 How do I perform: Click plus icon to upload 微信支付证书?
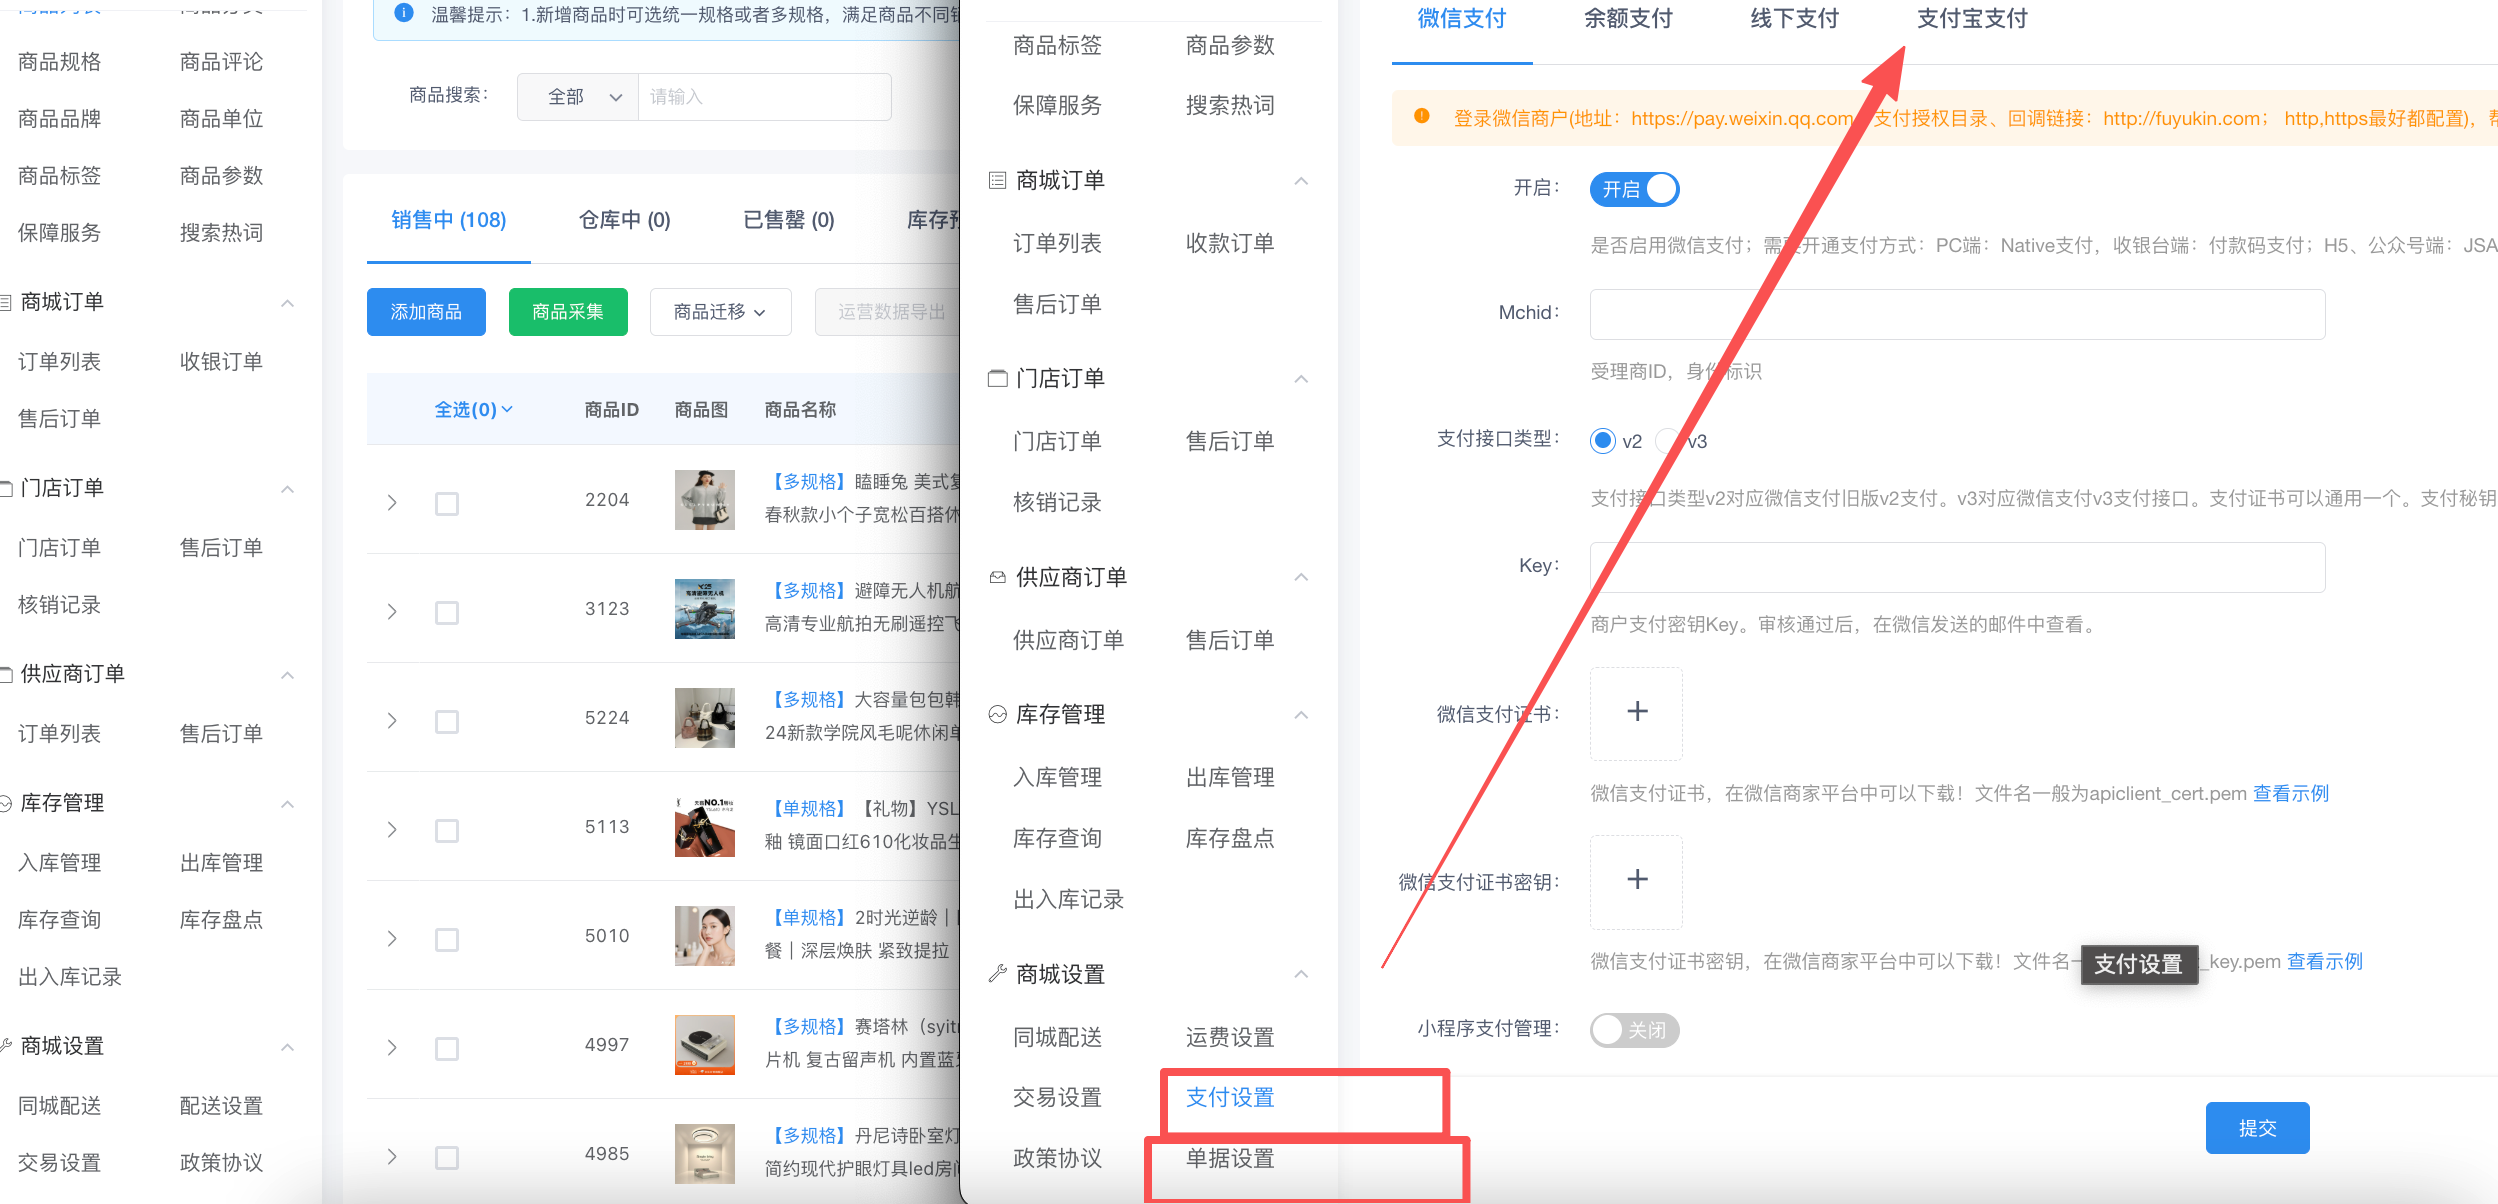pyautogui.click(x=1636, y=712)
